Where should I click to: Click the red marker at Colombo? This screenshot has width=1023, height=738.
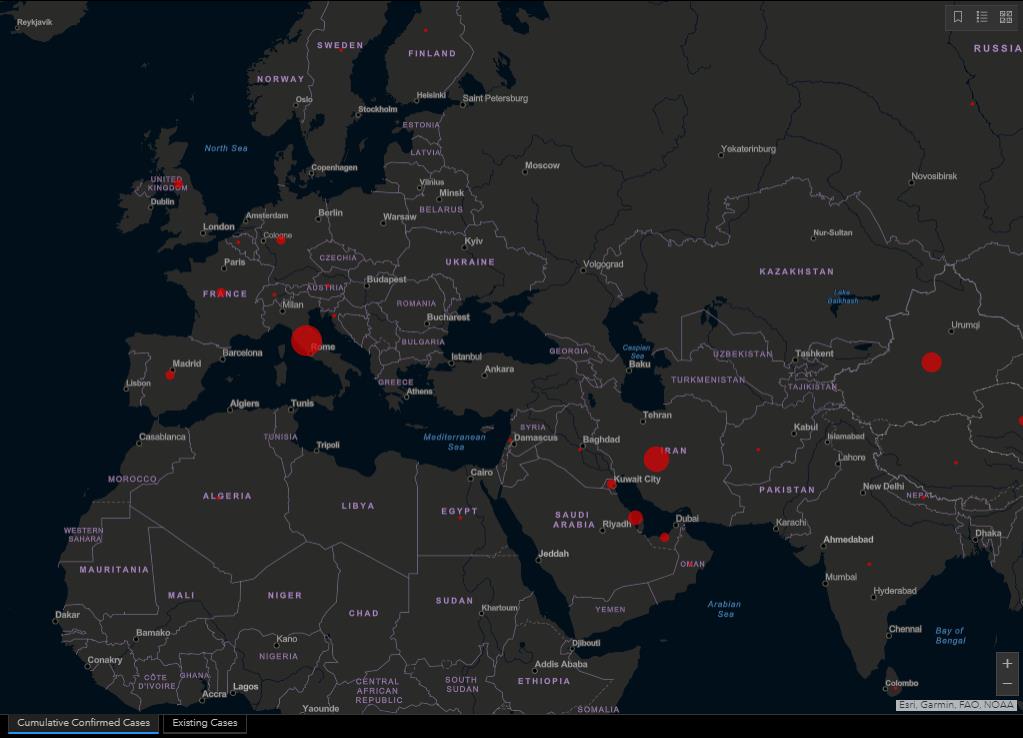(894, 688)
